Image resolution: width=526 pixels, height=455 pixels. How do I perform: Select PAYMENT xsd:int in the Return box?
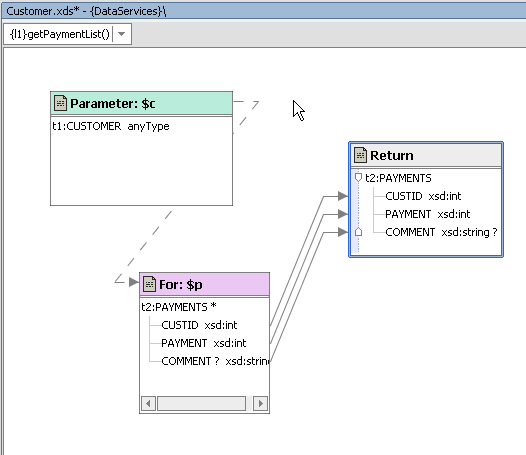point(428,214)
